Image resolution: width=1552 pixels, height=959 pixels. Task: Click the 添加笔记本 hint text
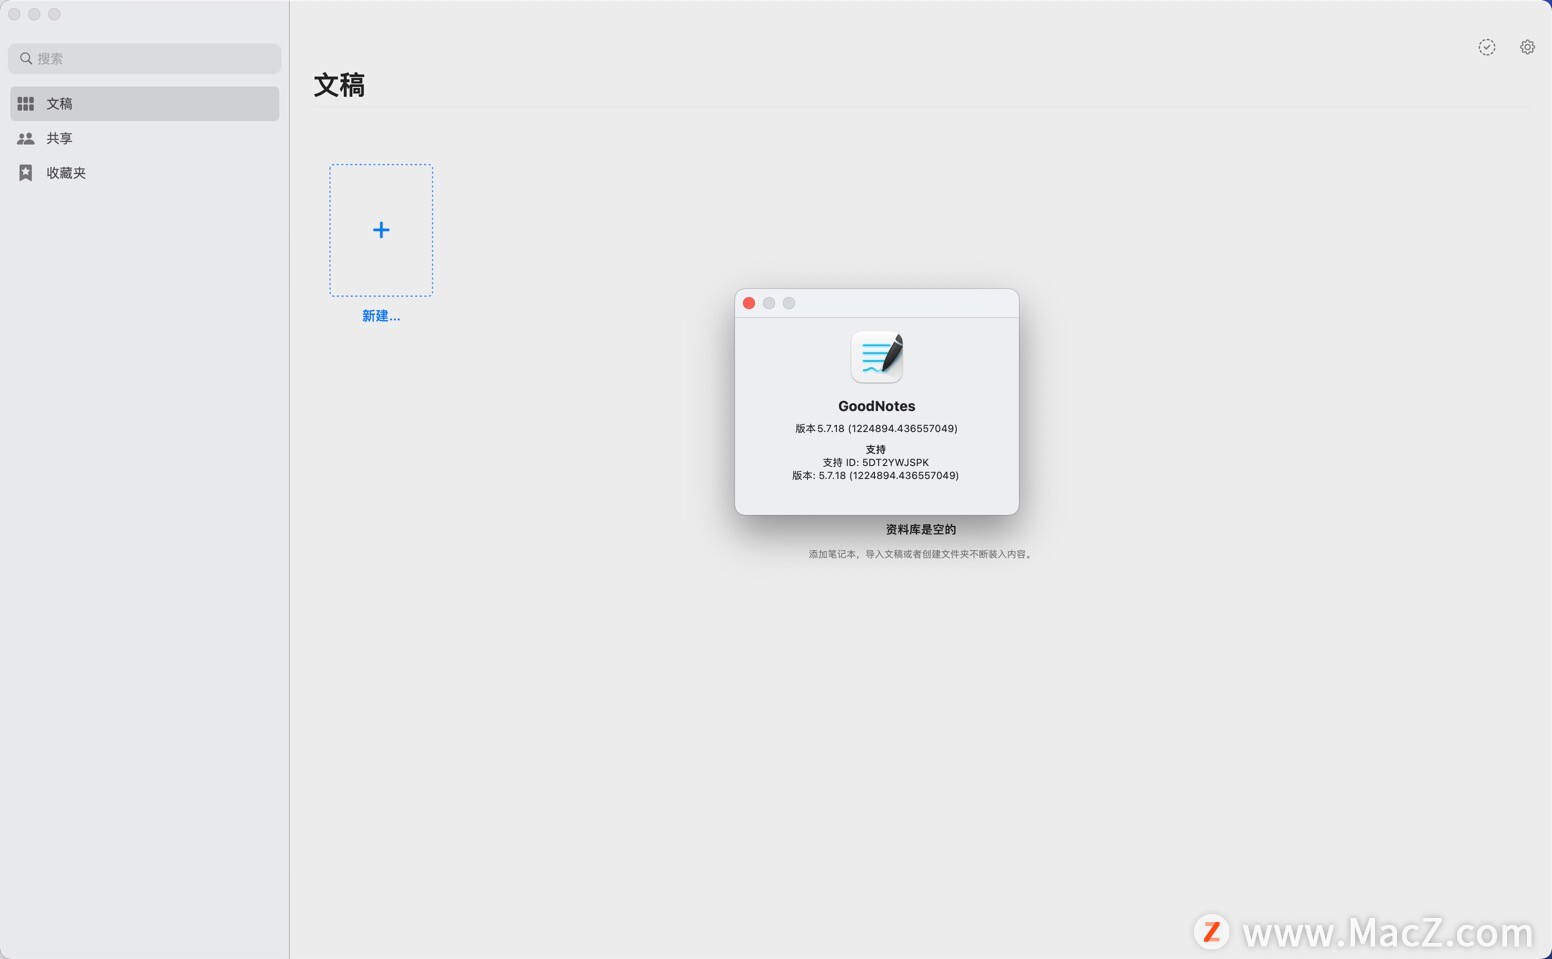pos(920,554)
